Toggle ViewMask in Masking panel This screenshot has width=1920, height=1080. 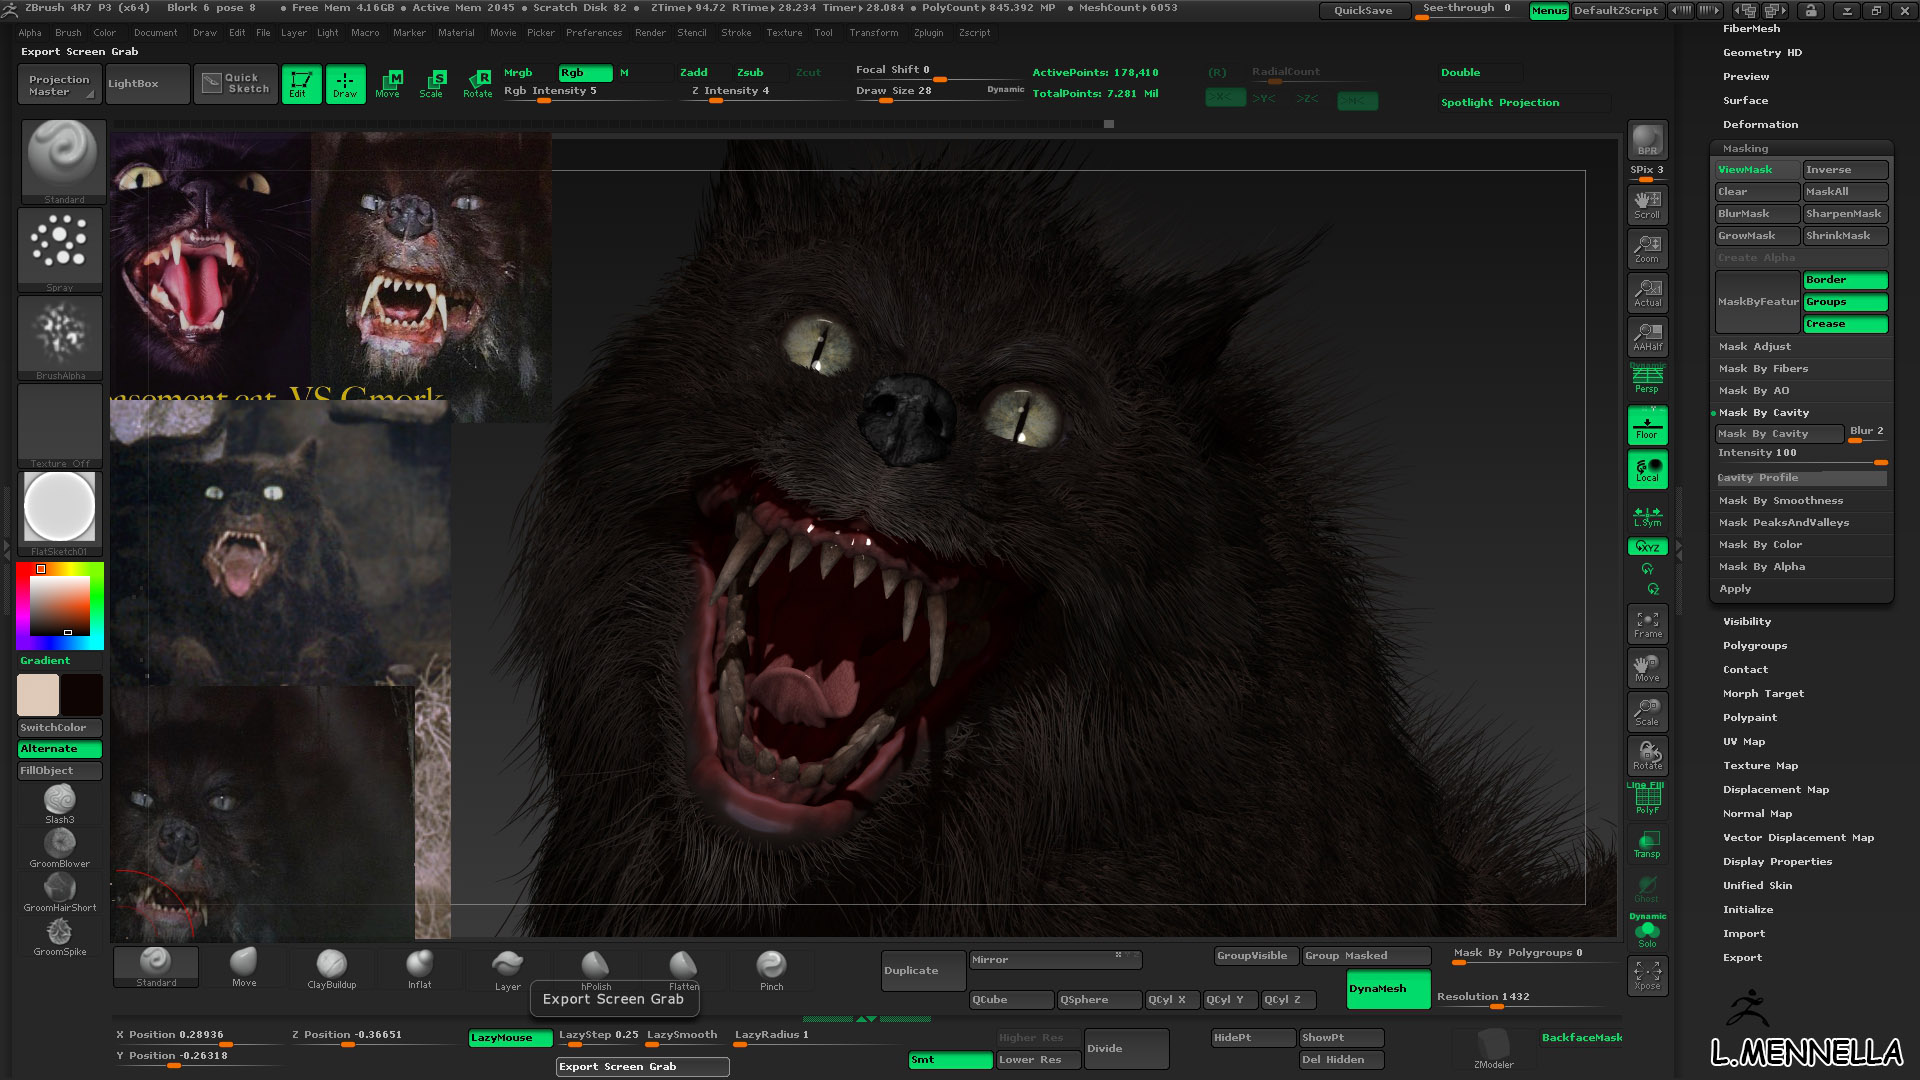tap(1757, 170)
